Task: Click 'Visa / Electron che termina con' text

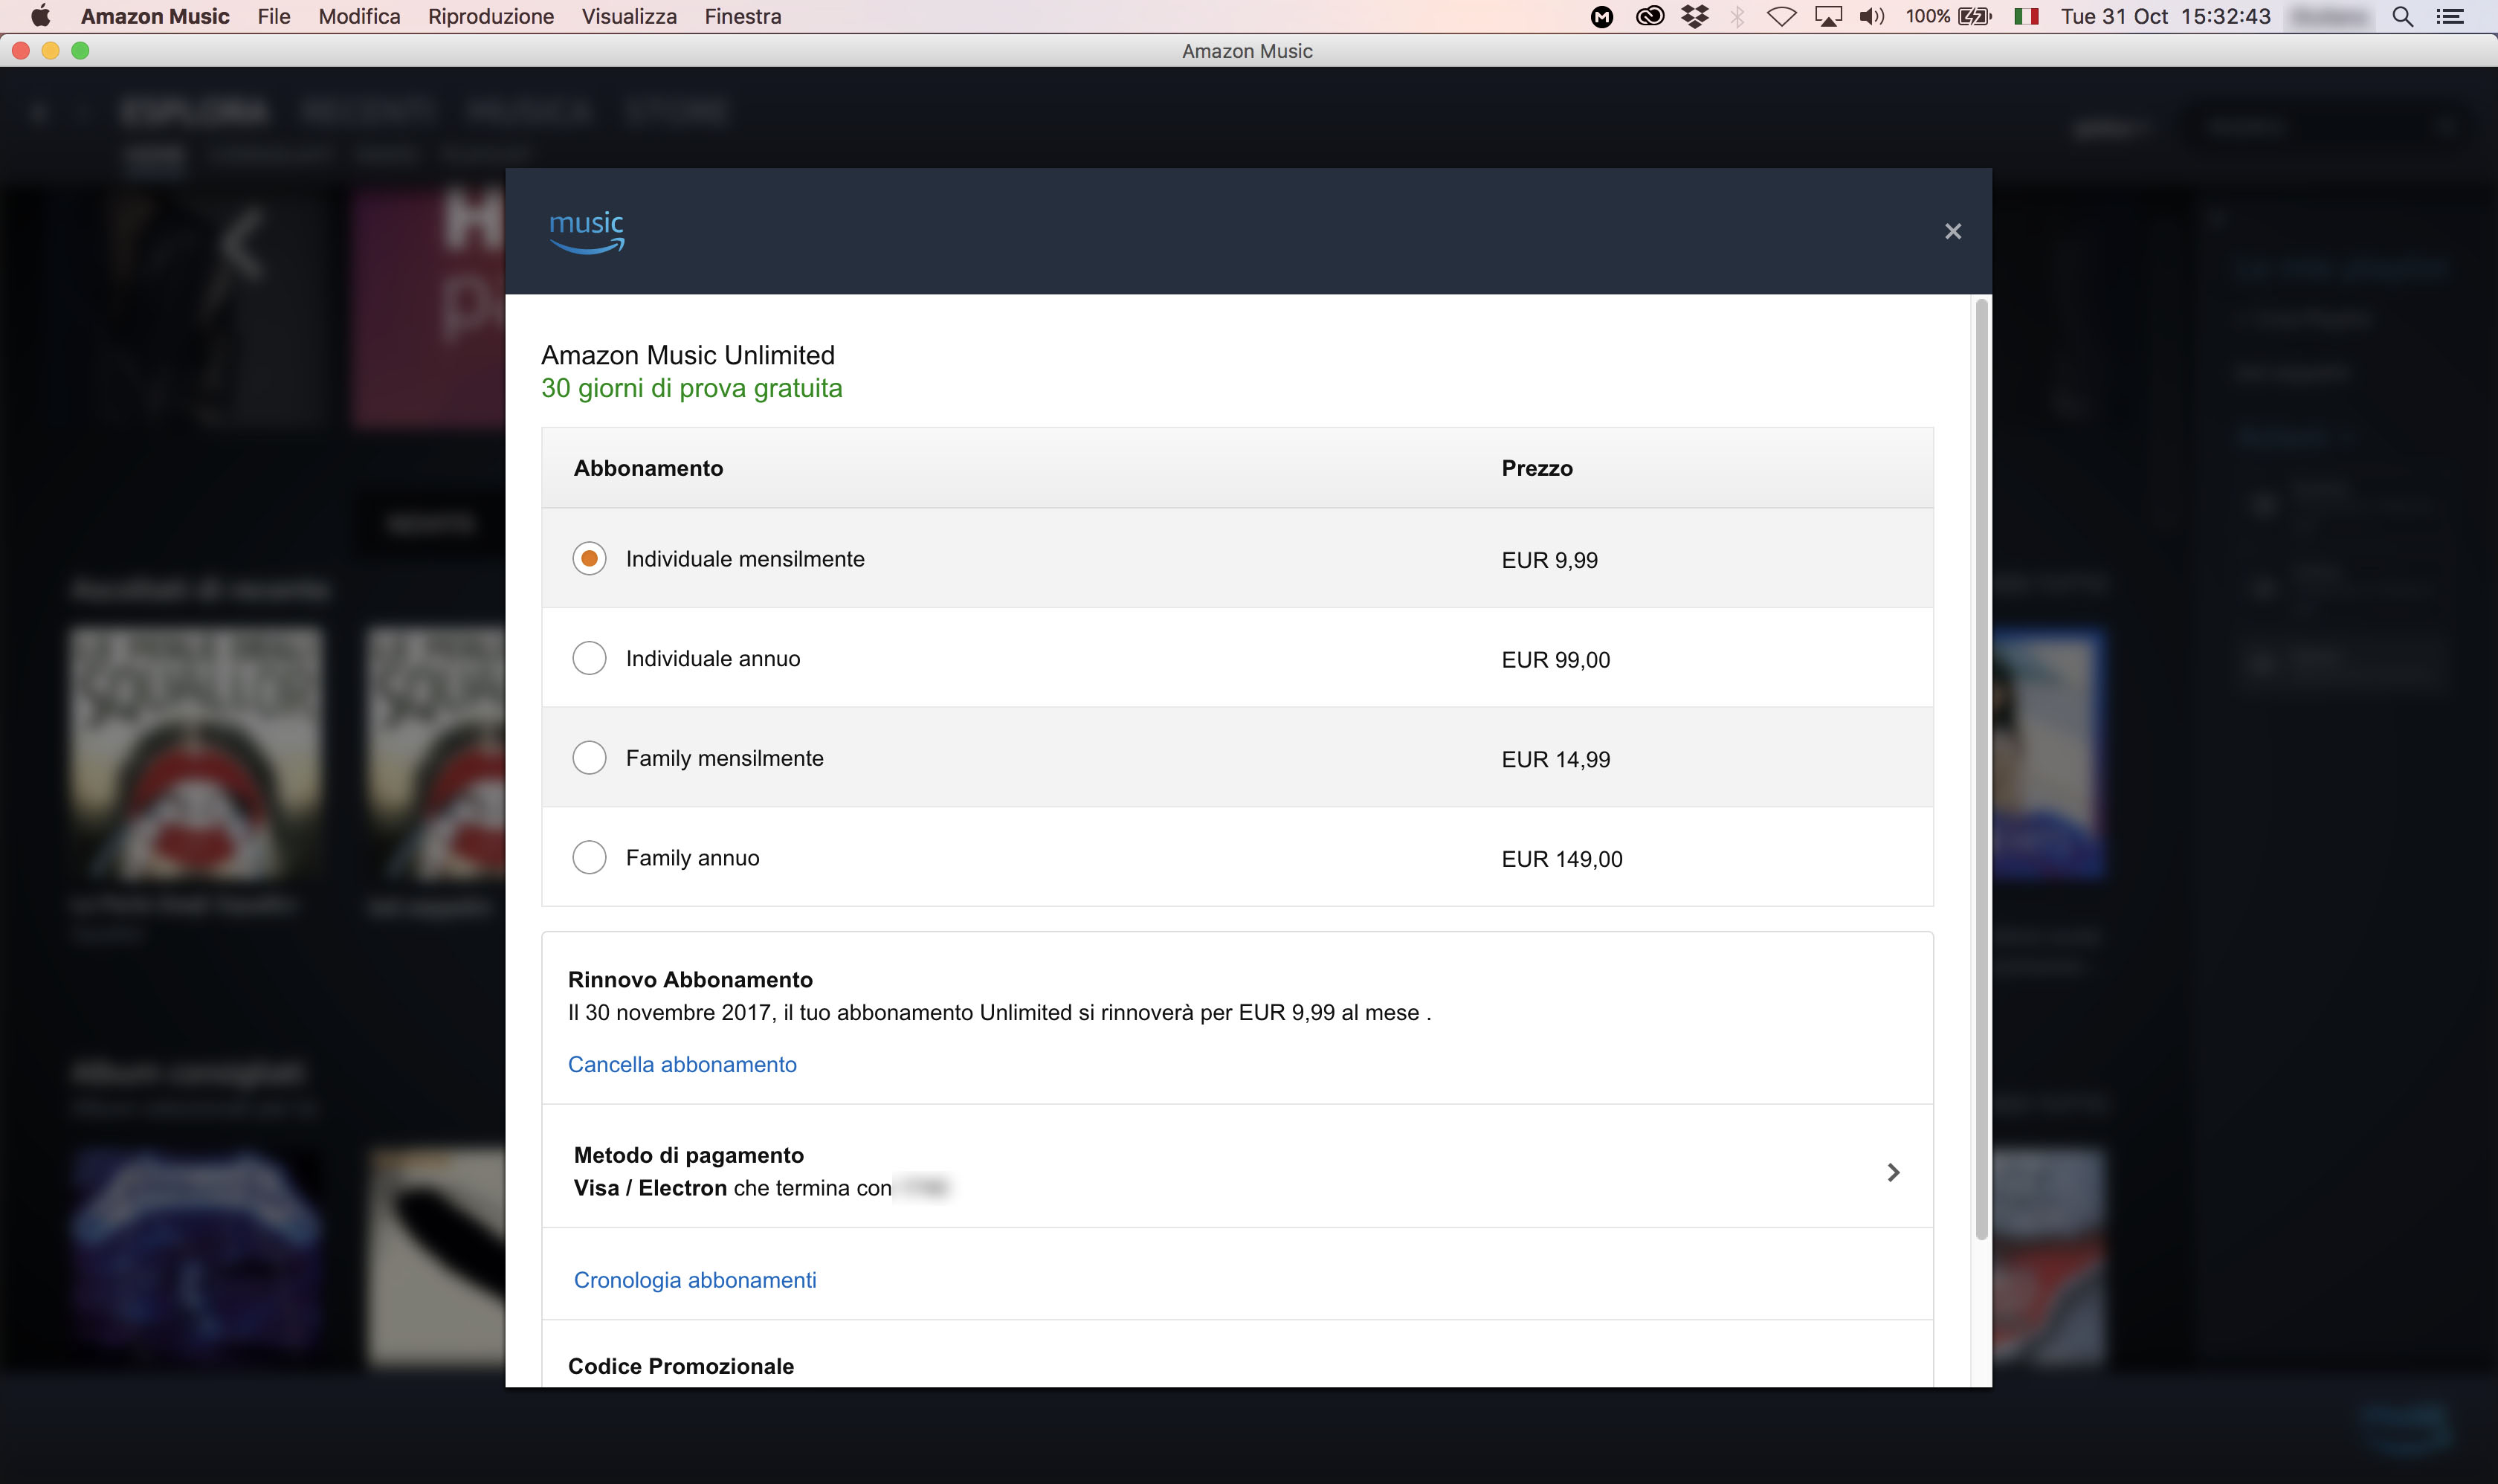Action: pyautogui.click(x=732, y=1188)
